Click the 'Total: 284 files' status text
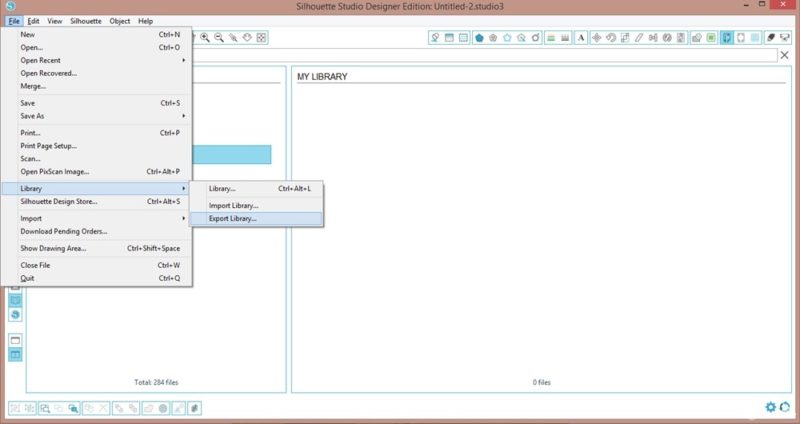 point(156,382)
